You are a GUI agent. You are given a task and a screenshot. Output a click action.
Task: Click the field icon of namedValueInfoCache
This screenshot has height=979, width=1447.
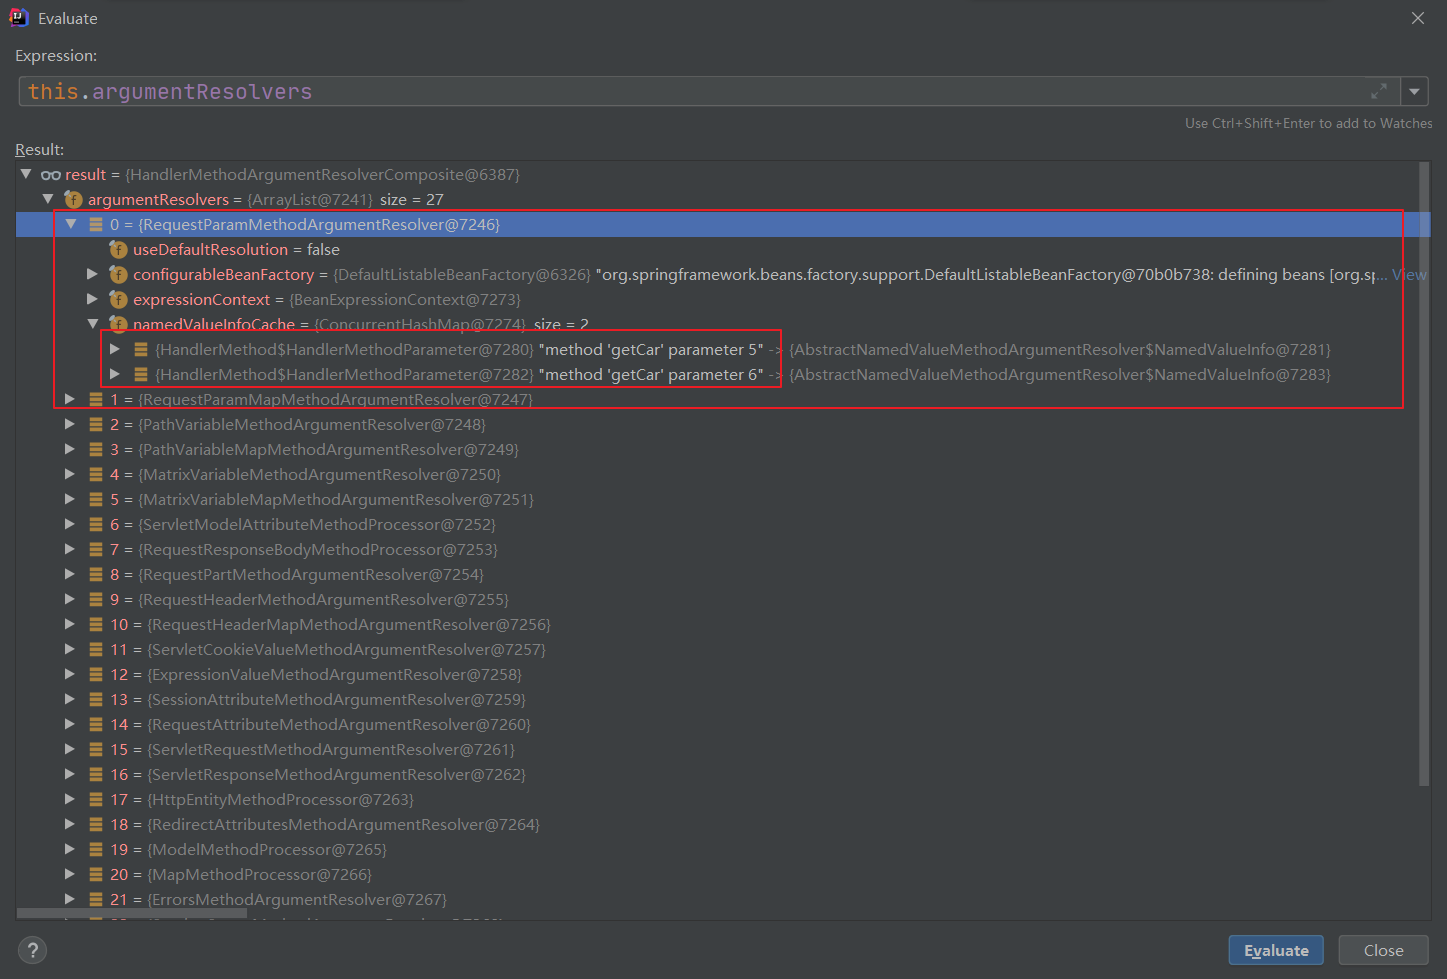118,324
